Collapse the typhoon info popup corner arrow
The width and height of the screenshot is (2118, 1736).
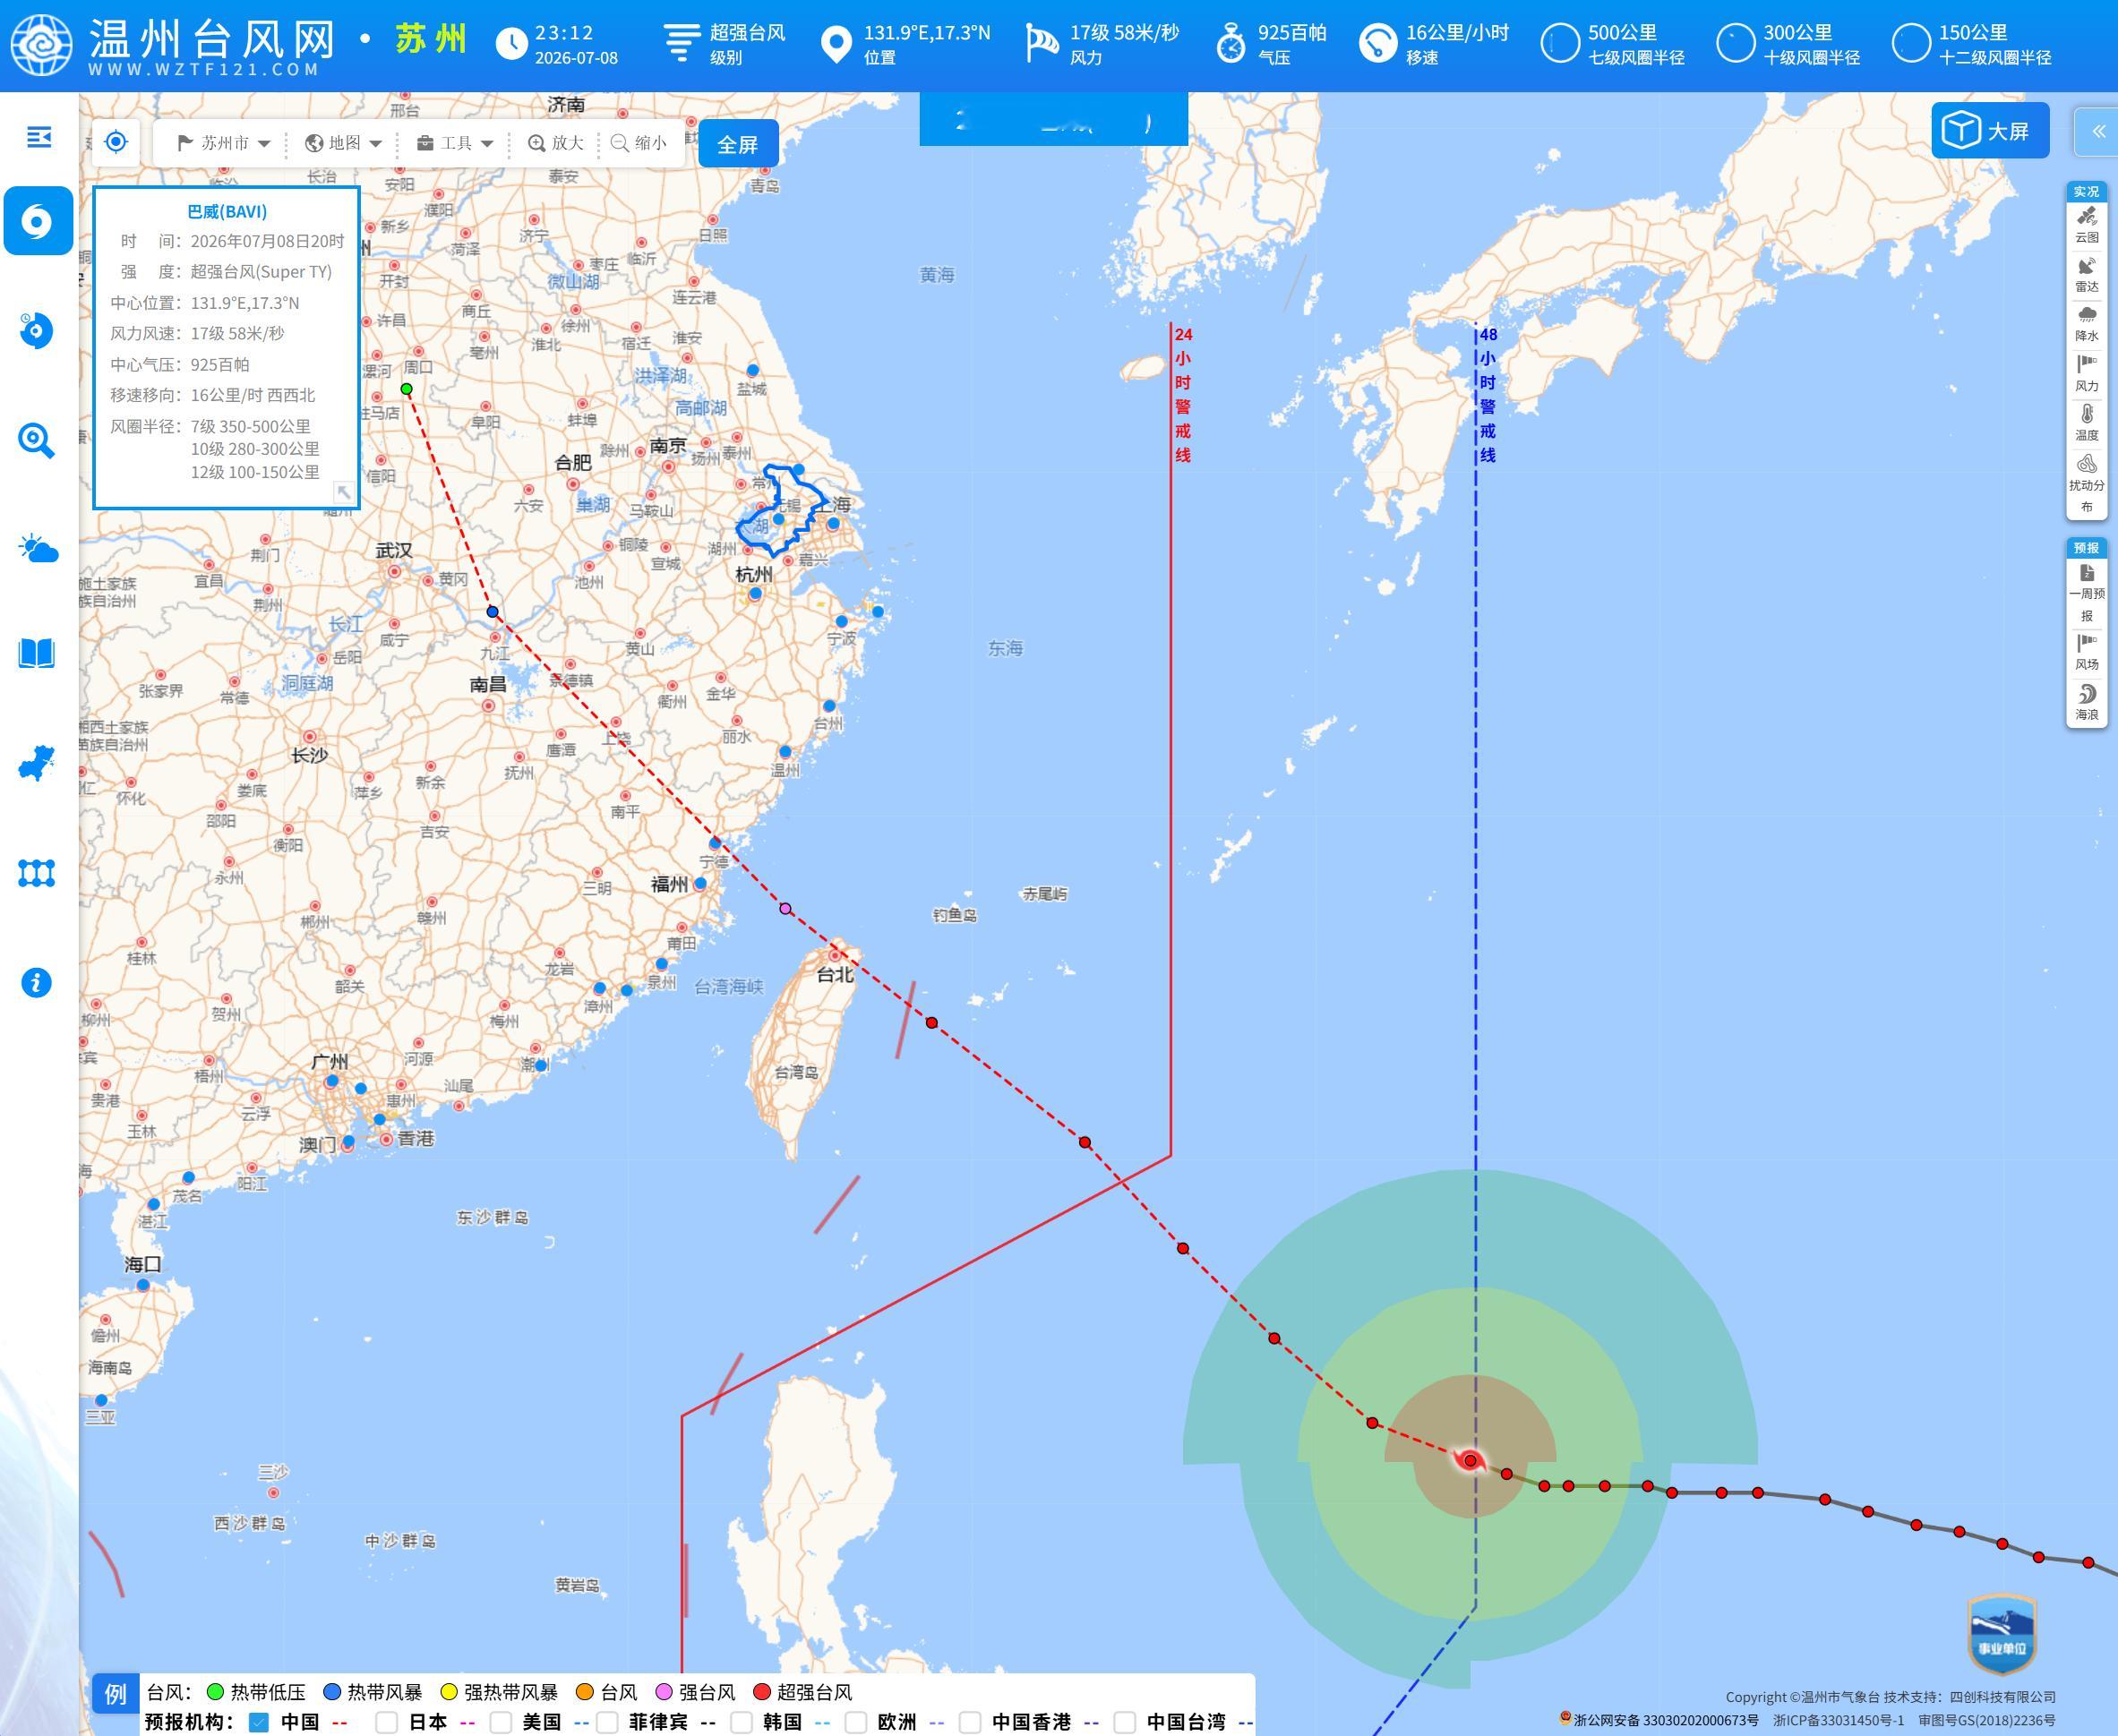[x=343, y=492]
